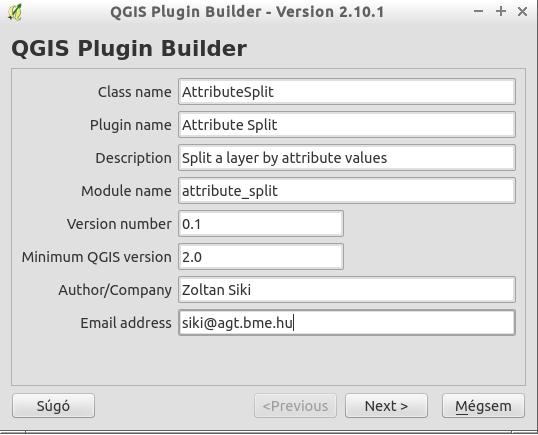Click the disabled Previous button
Image resolution: width=538 pixels, height=435 pixels.
[x=295, y=406]
